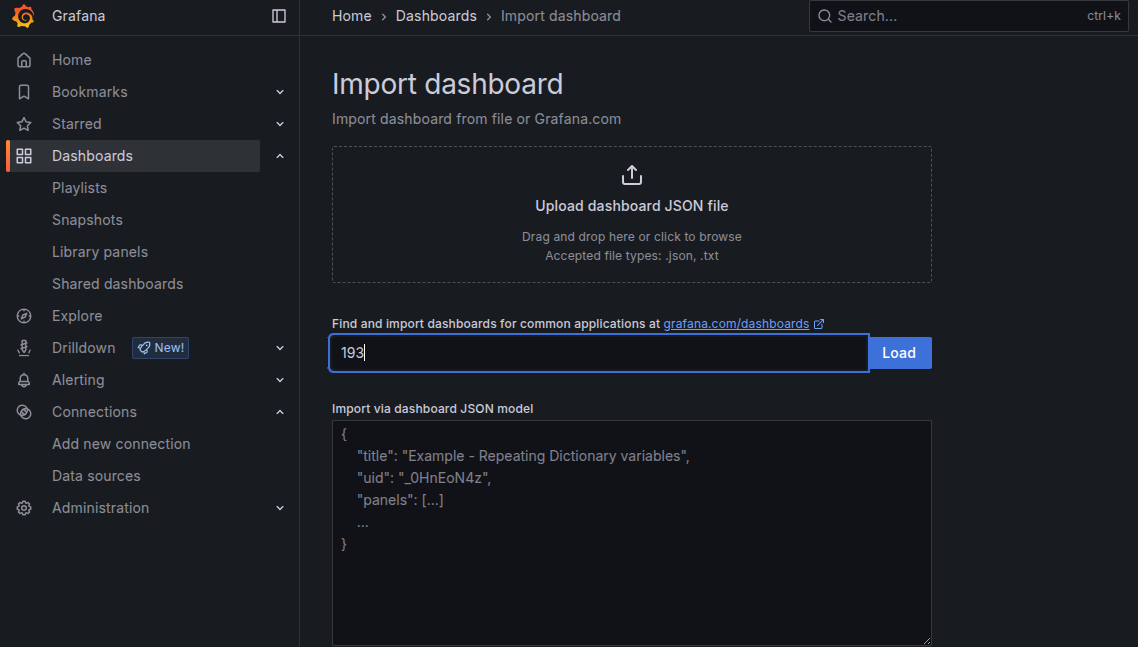Screen dimensions: 1138x647
Task: Open the grafana.com/dashboards link
Action: (736, 324)
